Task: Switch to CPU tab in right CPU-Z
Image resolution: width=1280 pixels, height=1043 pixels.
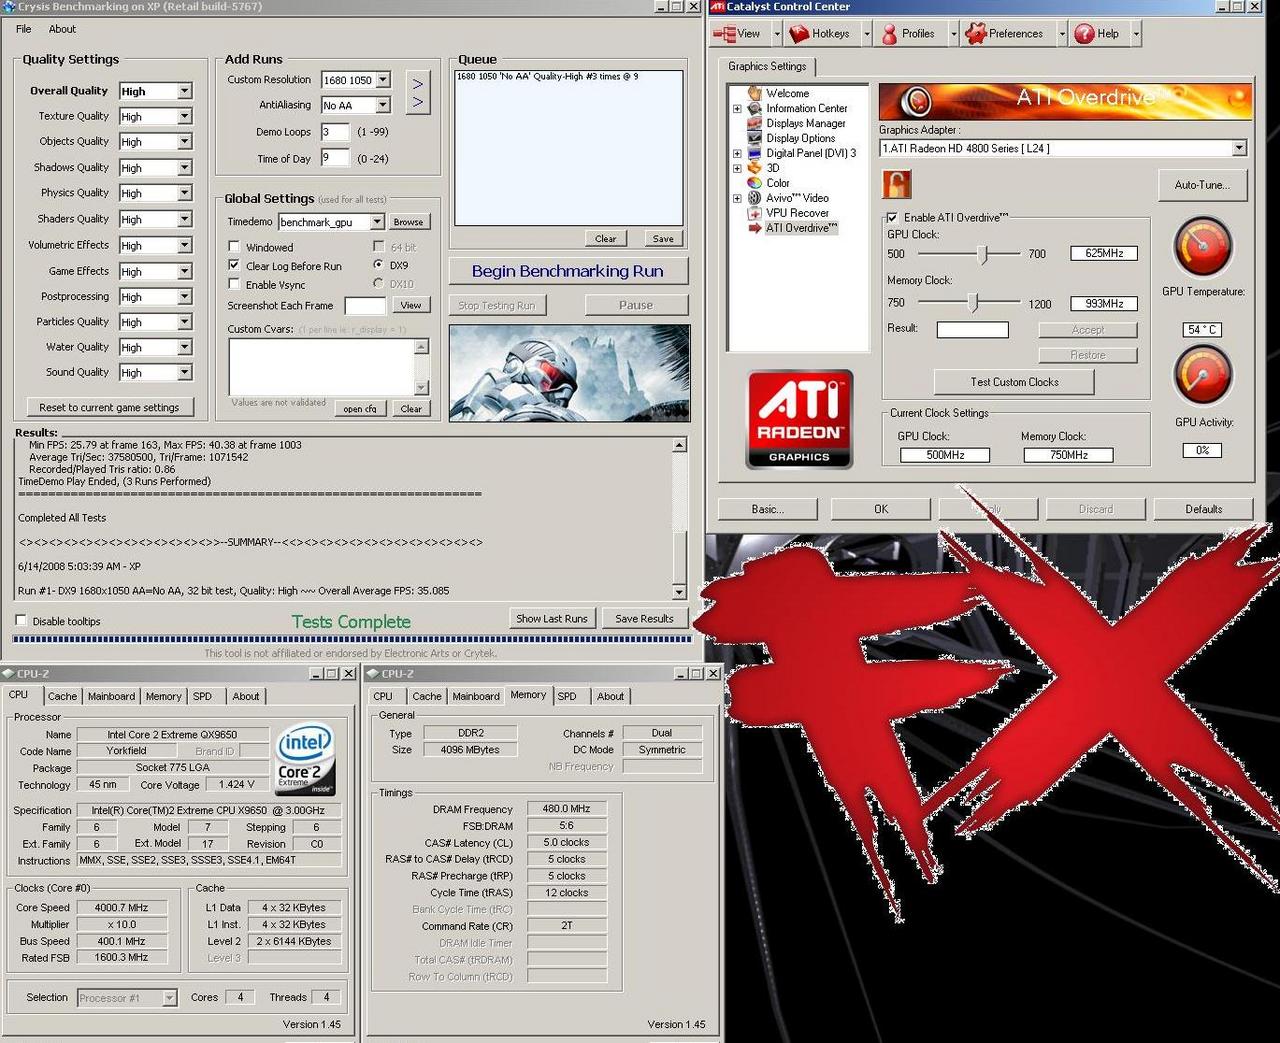Action: [383, 696]
